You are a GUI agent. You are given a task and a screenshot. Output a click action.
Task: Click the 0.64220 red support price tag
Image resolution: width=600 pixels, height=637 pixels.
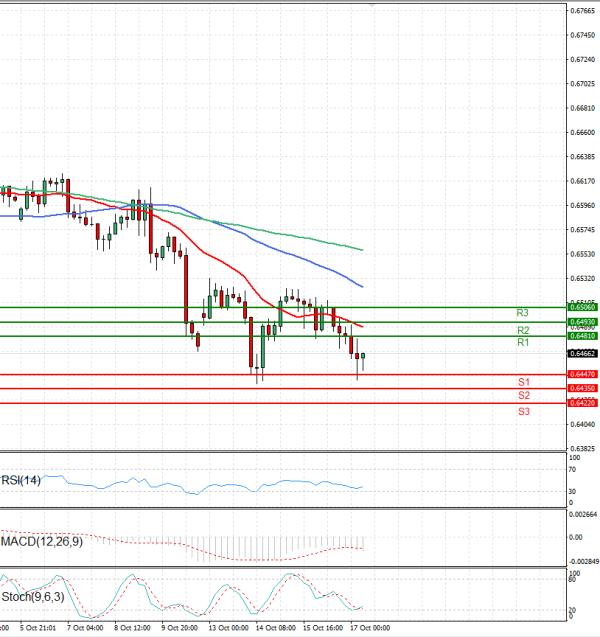(582, 403)
